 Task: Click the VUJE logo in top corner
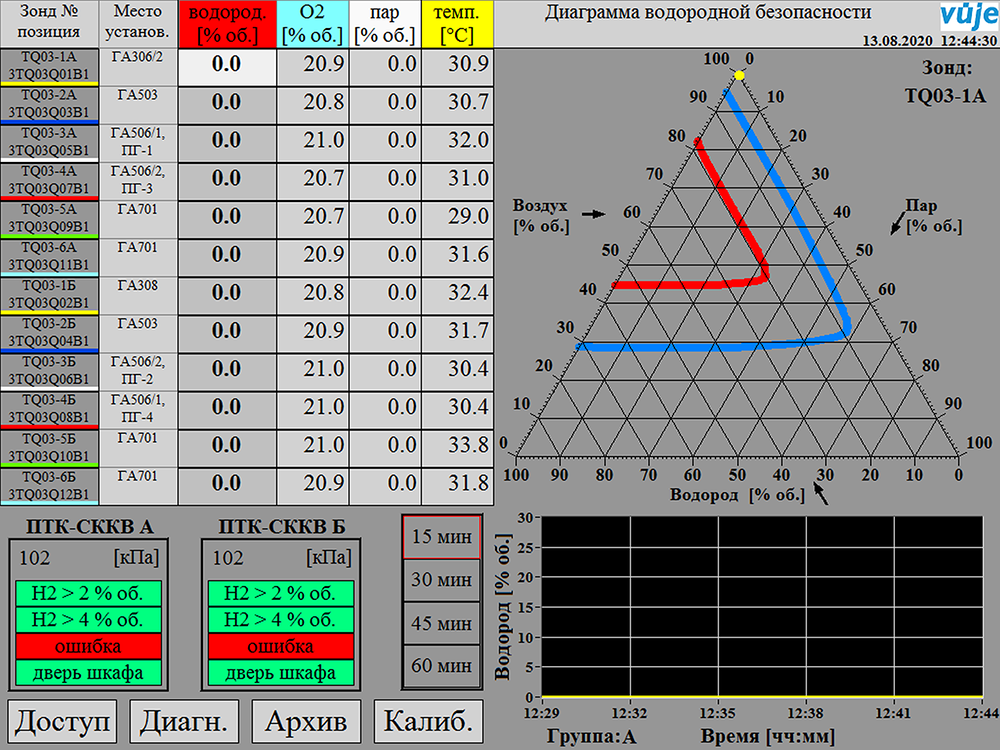(968, 17)
